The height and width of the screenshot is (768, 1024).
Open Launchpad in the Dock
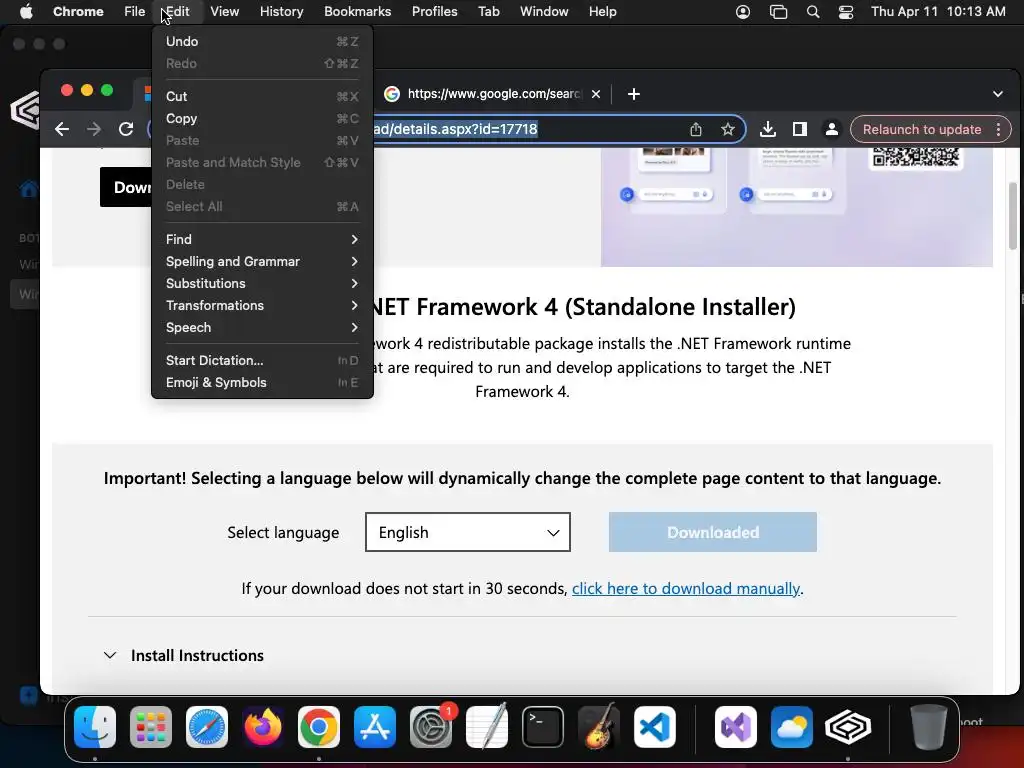click(x=151, y=727)
